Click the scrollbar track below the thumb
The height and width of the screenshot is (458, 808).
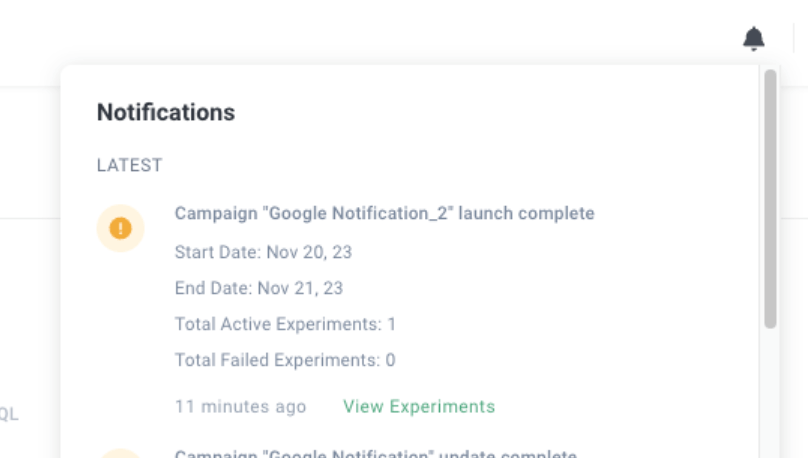[770, 393]
